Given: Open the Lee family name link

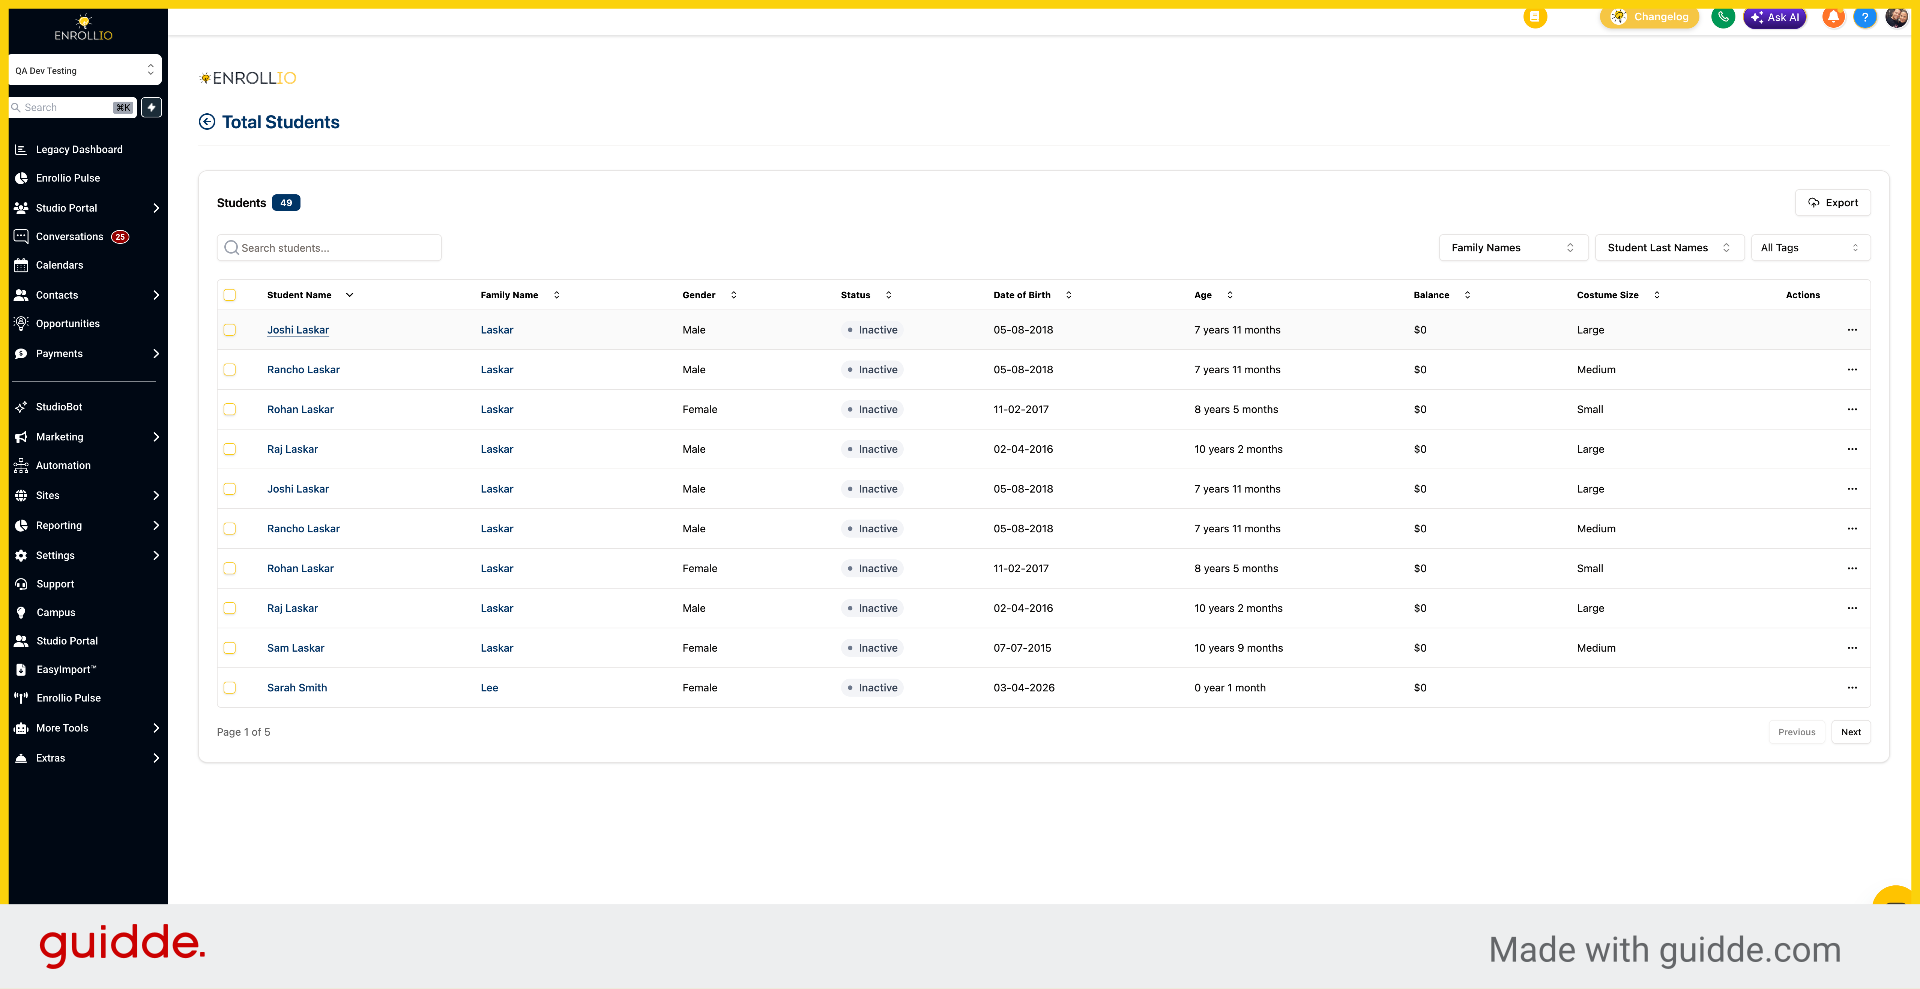Looking at the screenshot, I should tap(489, 688).
